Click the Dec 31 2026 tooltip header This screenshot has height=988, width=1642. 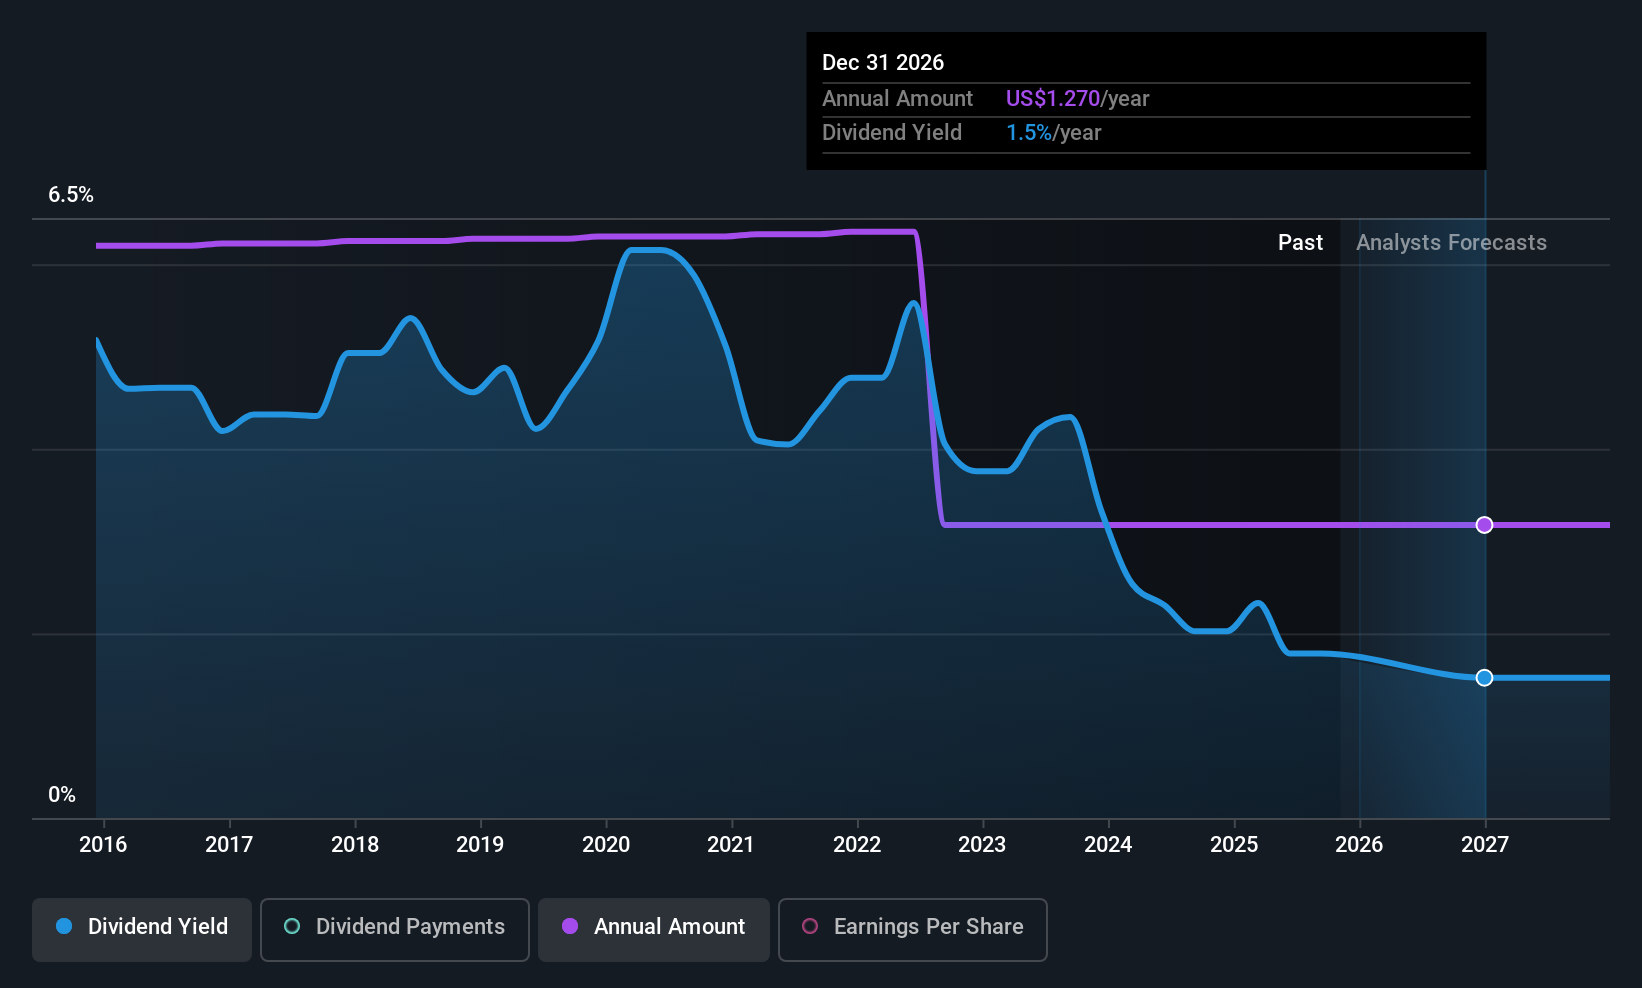pos(883,63)
